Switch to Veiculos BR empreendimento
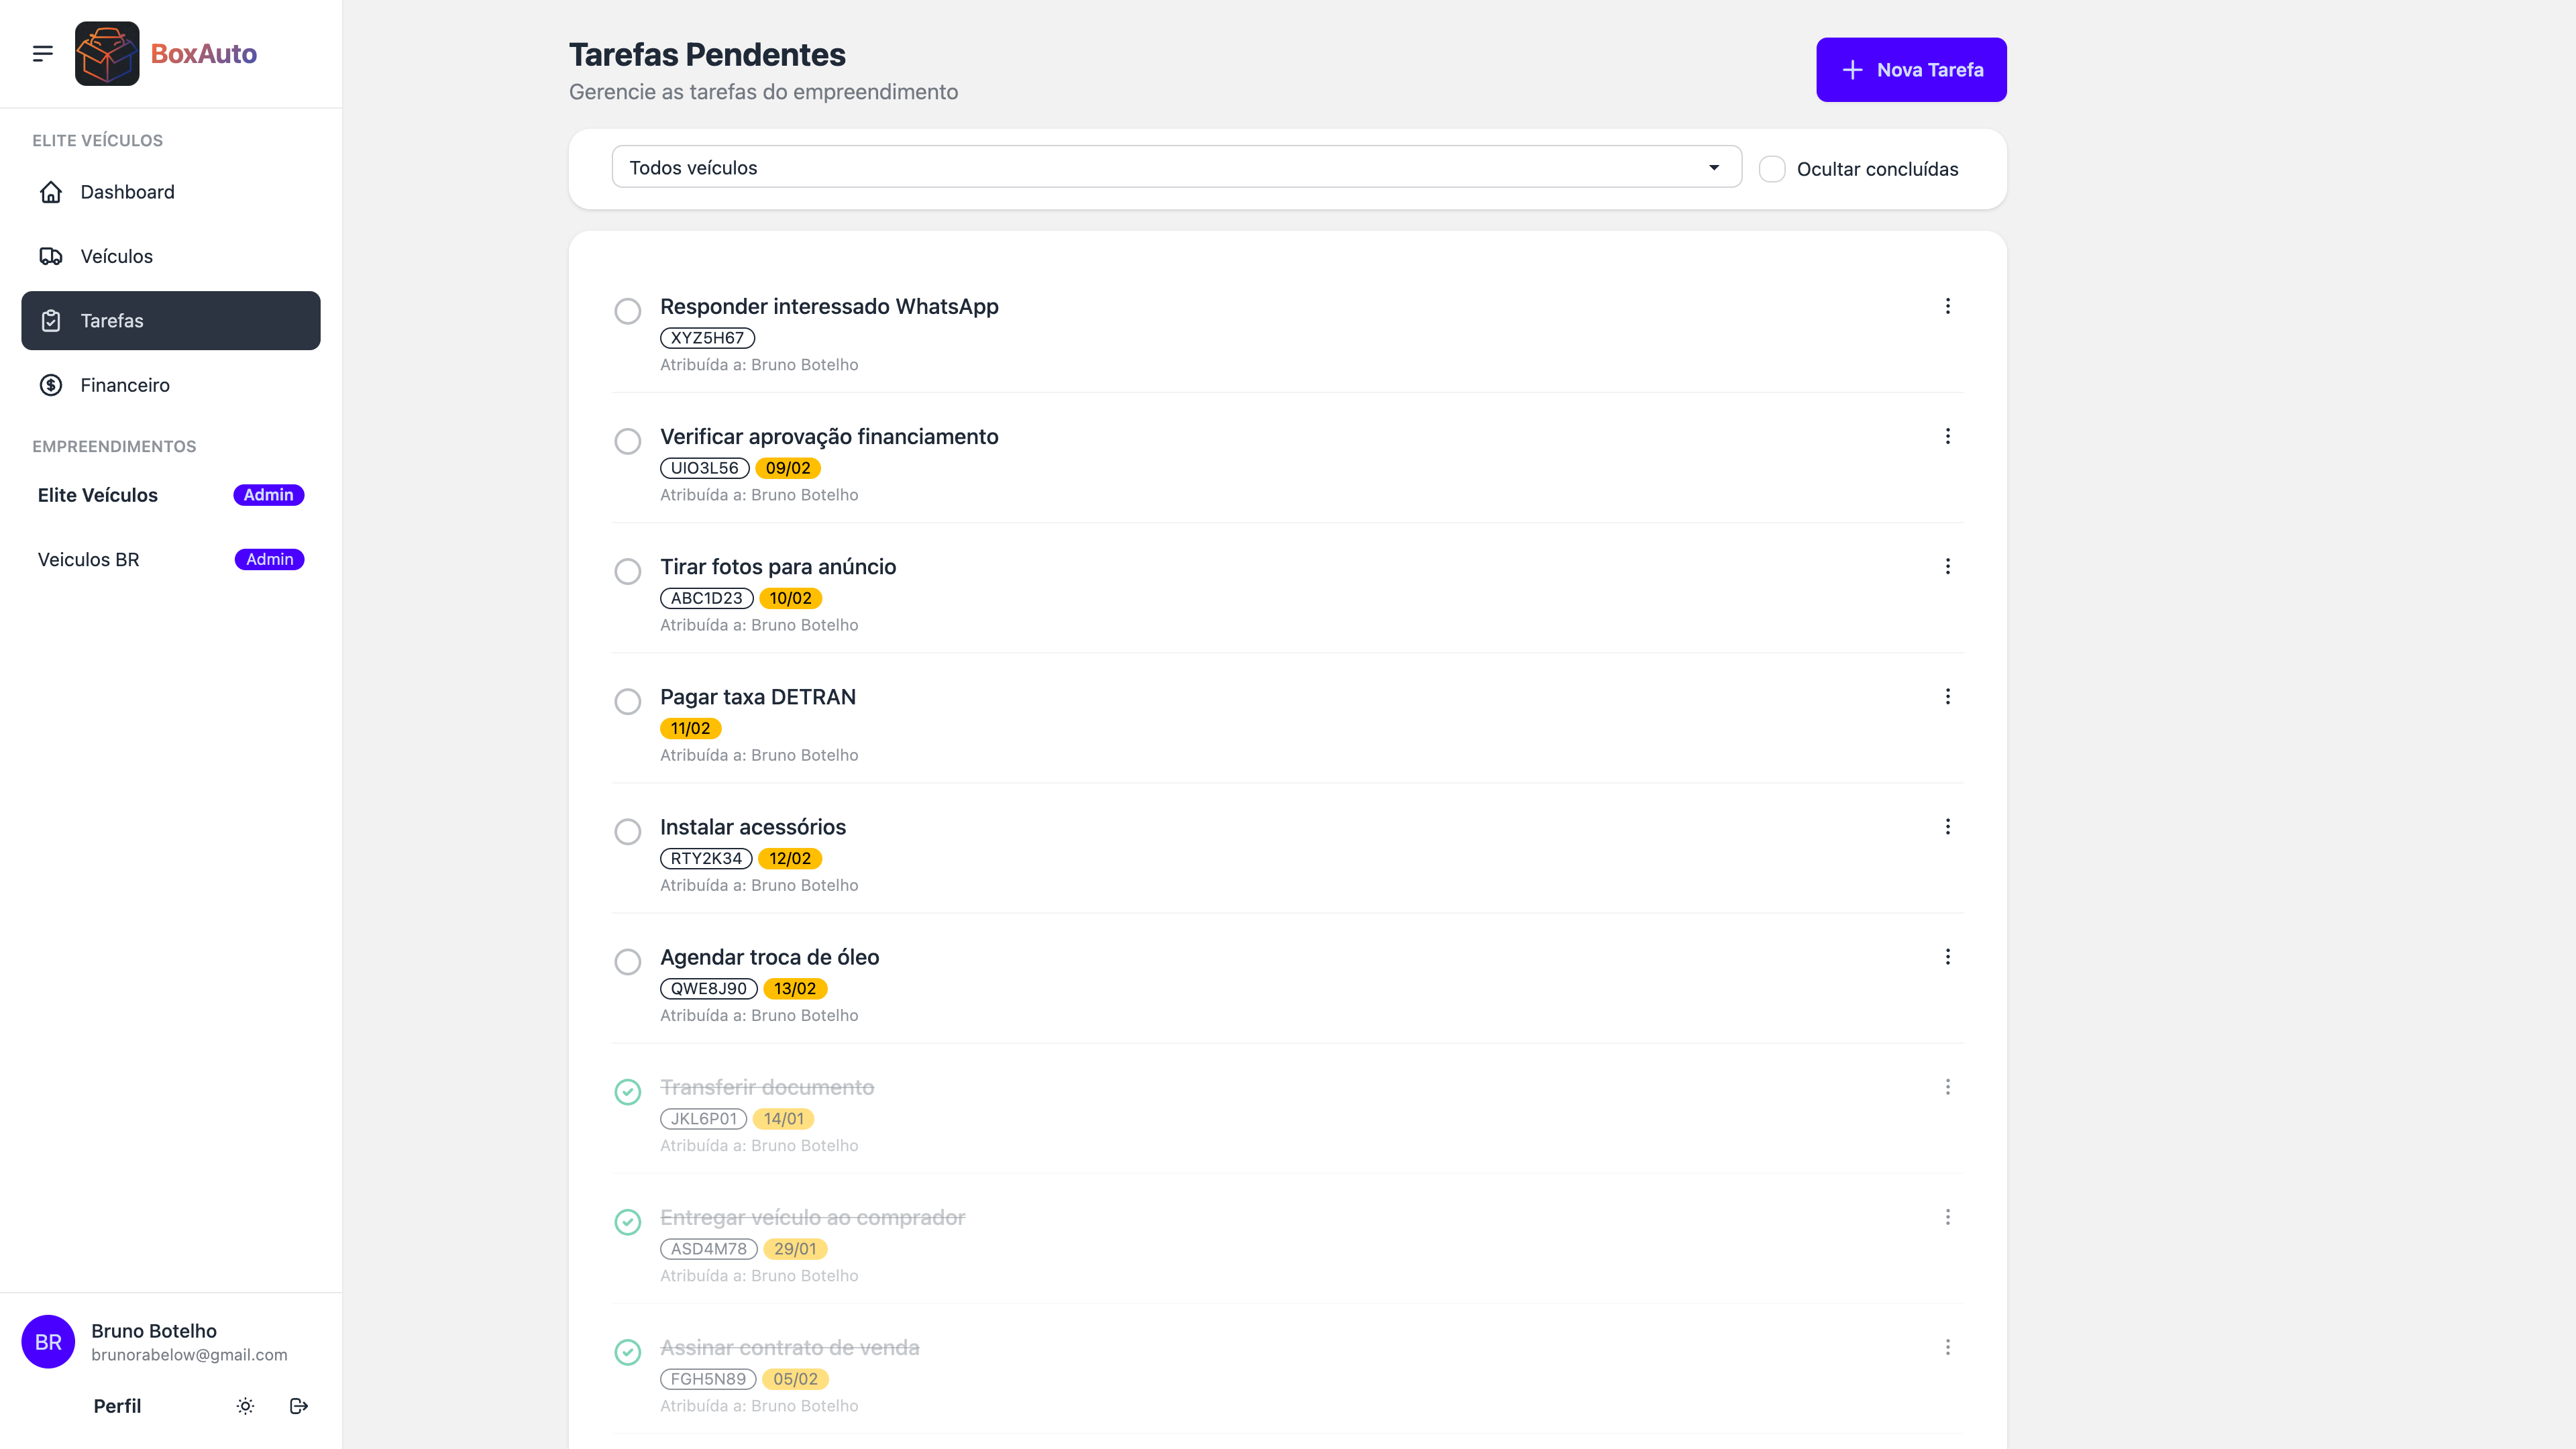The height and width of the screenshot is (1449, 2576). (x=89, y=560)
